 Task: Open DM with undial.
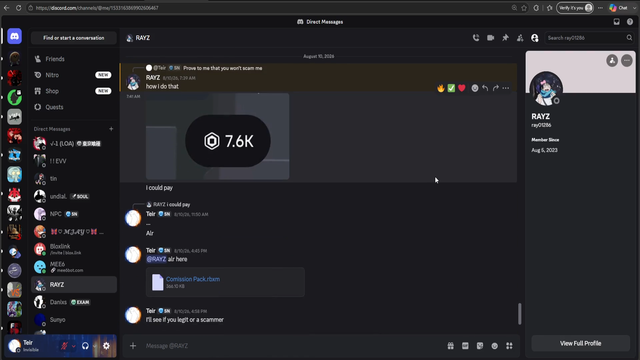point(74,196)
